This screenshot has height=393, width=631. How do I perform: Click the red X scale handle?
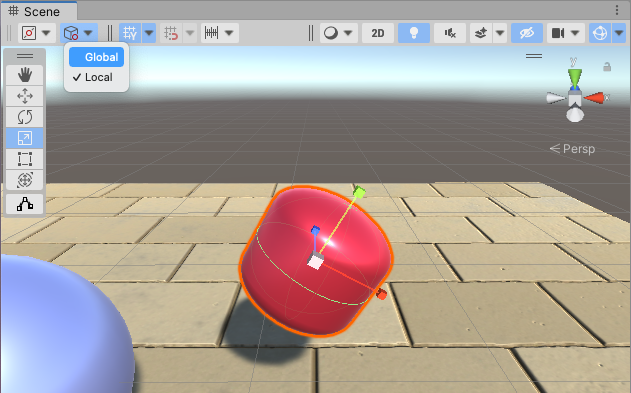click(x=381, y=294)
